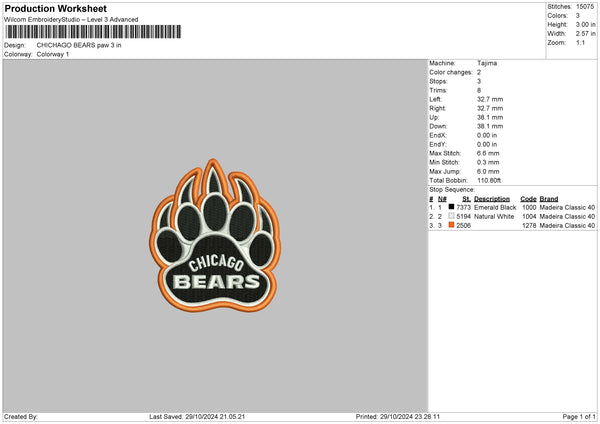Click the 'Right:' label
600x424 pixels.
coord(437,108)
